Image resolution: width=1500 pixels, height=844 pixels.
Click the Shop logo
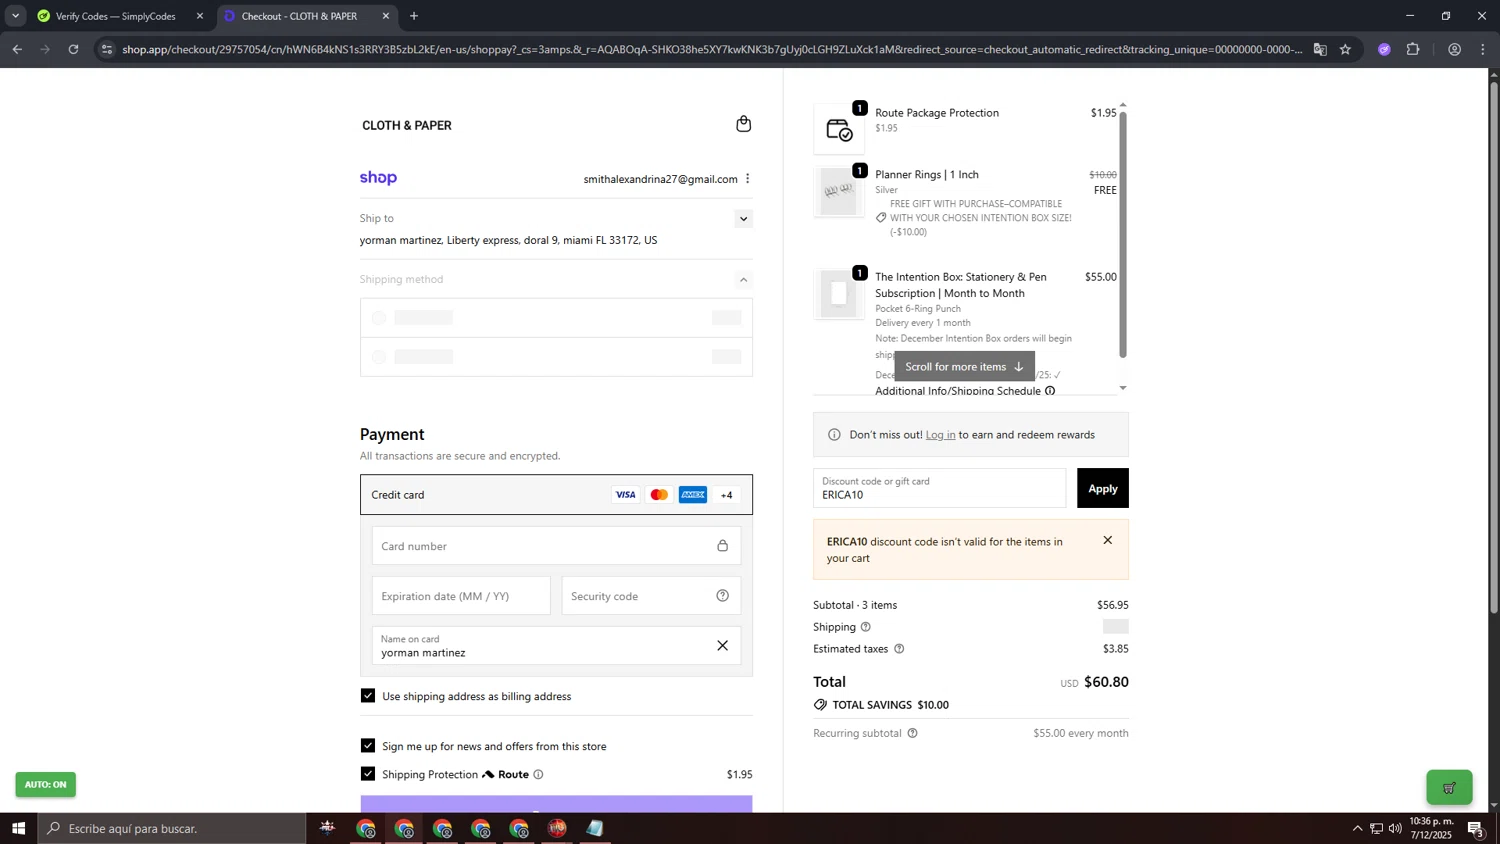(x=378, y=178)
